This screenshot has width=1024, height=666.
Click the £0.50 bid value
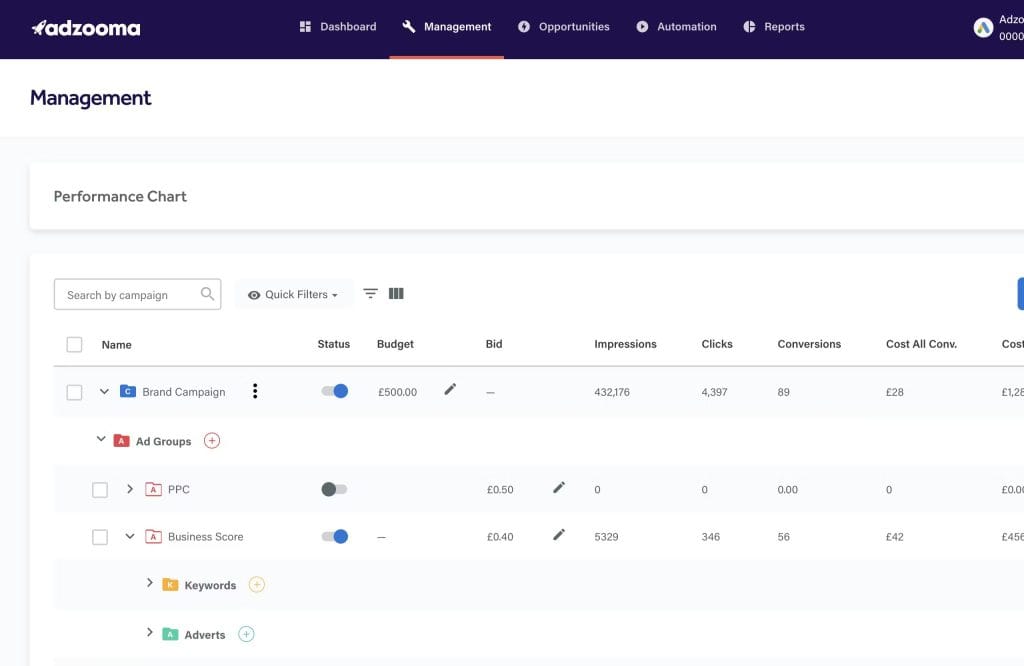pos(500,490)
